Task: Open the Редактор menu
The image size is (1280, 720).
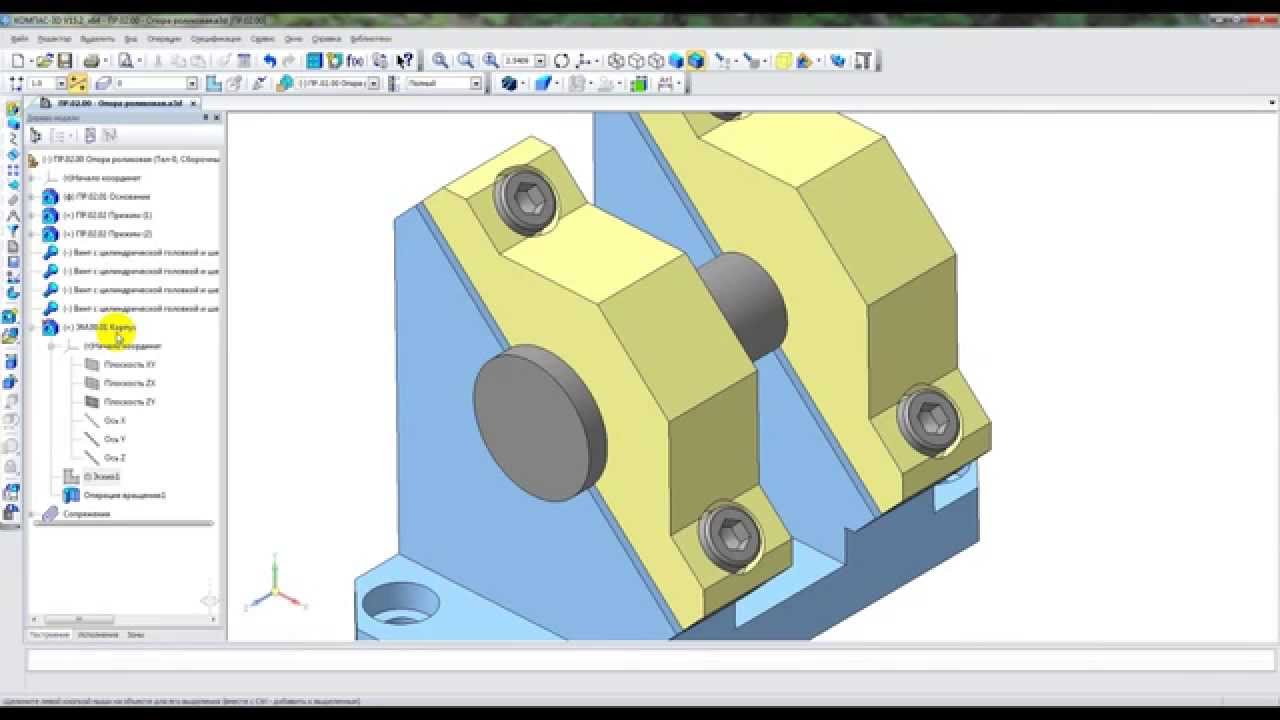Action: (54, 39)
